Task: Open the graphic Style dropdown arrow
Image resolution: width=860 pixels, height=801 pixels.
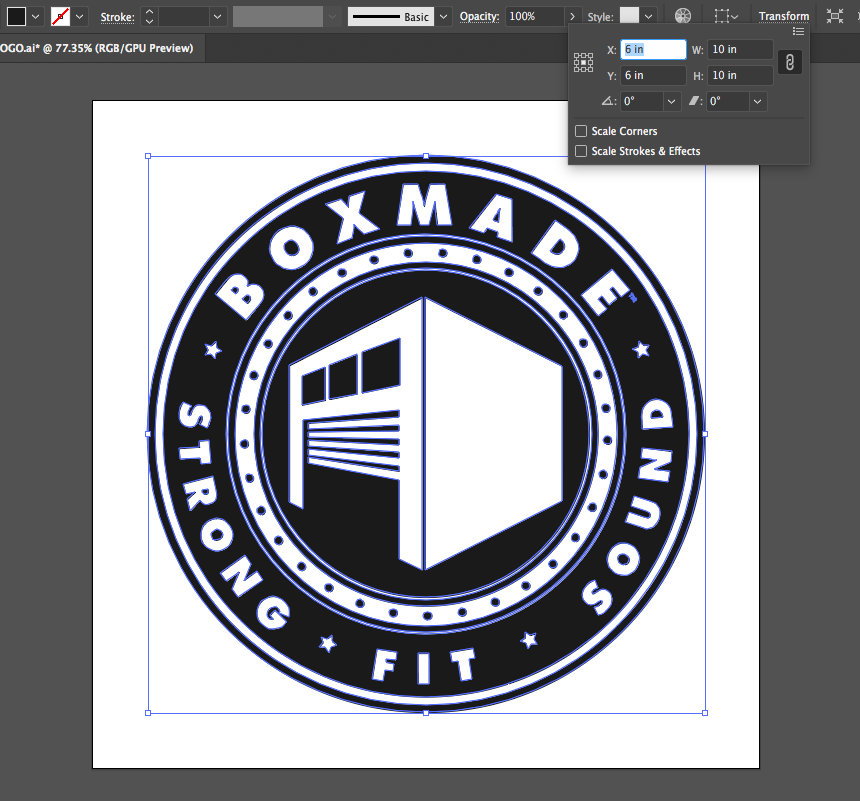Action: [x=648, y=16]
